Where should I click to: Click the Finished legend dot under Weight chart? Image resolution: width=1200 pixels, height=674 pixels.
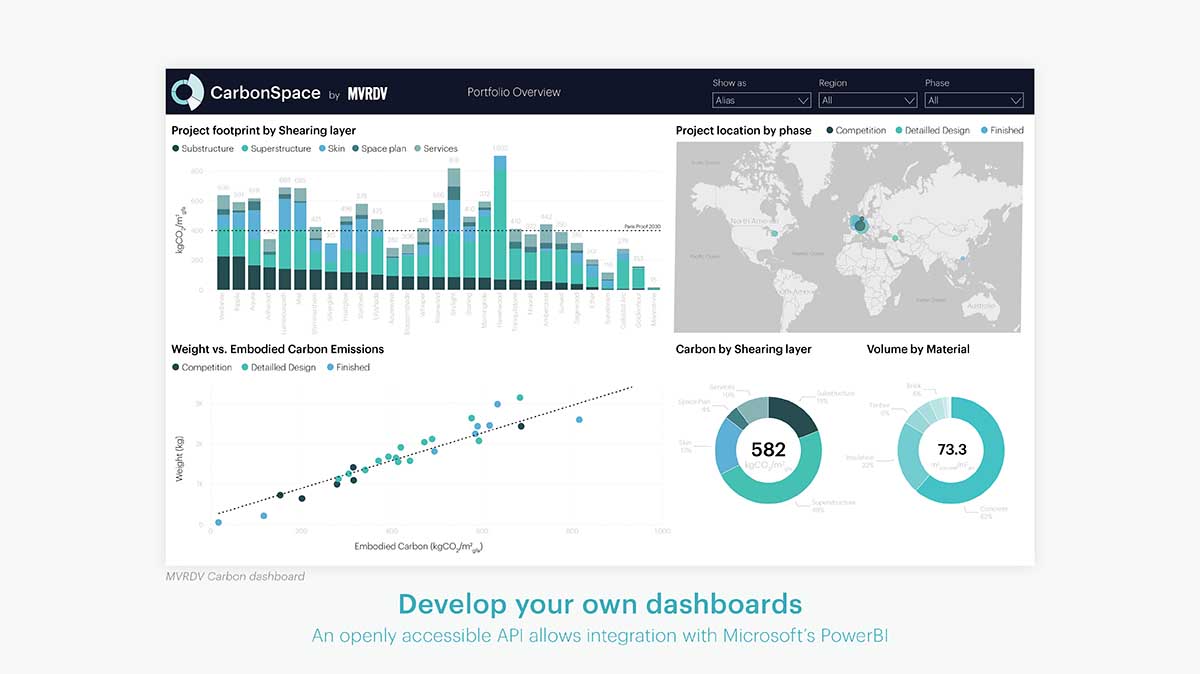330,367
